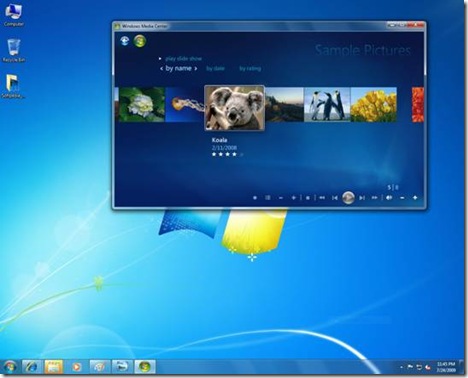This screenshot has width=468, height=378.
Task: Select the 'by date' sort tab
Action: [x=215, y=68]
